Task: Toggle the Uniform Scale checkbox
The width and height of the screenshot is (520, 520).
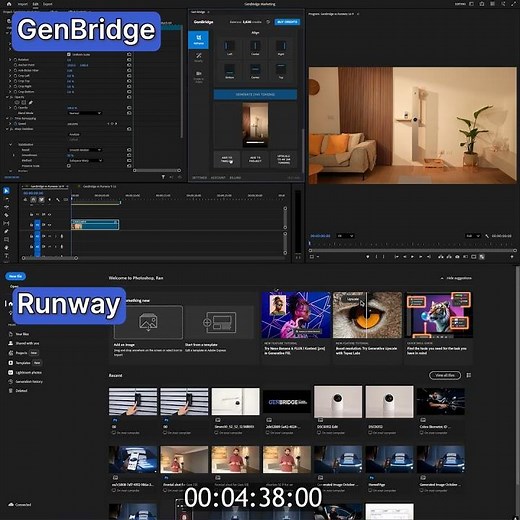Action: coord(69,54)
